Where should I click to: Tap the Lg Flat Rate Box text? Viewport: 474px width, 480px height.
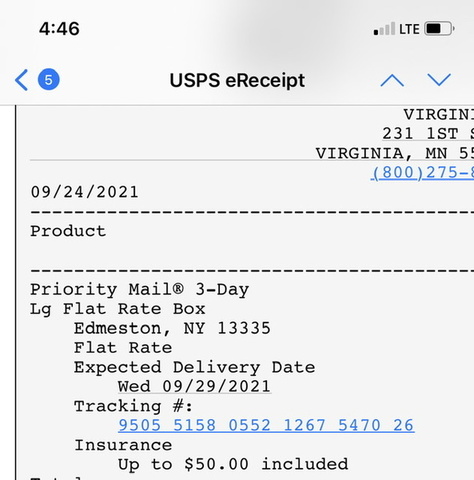pos(118,309)
